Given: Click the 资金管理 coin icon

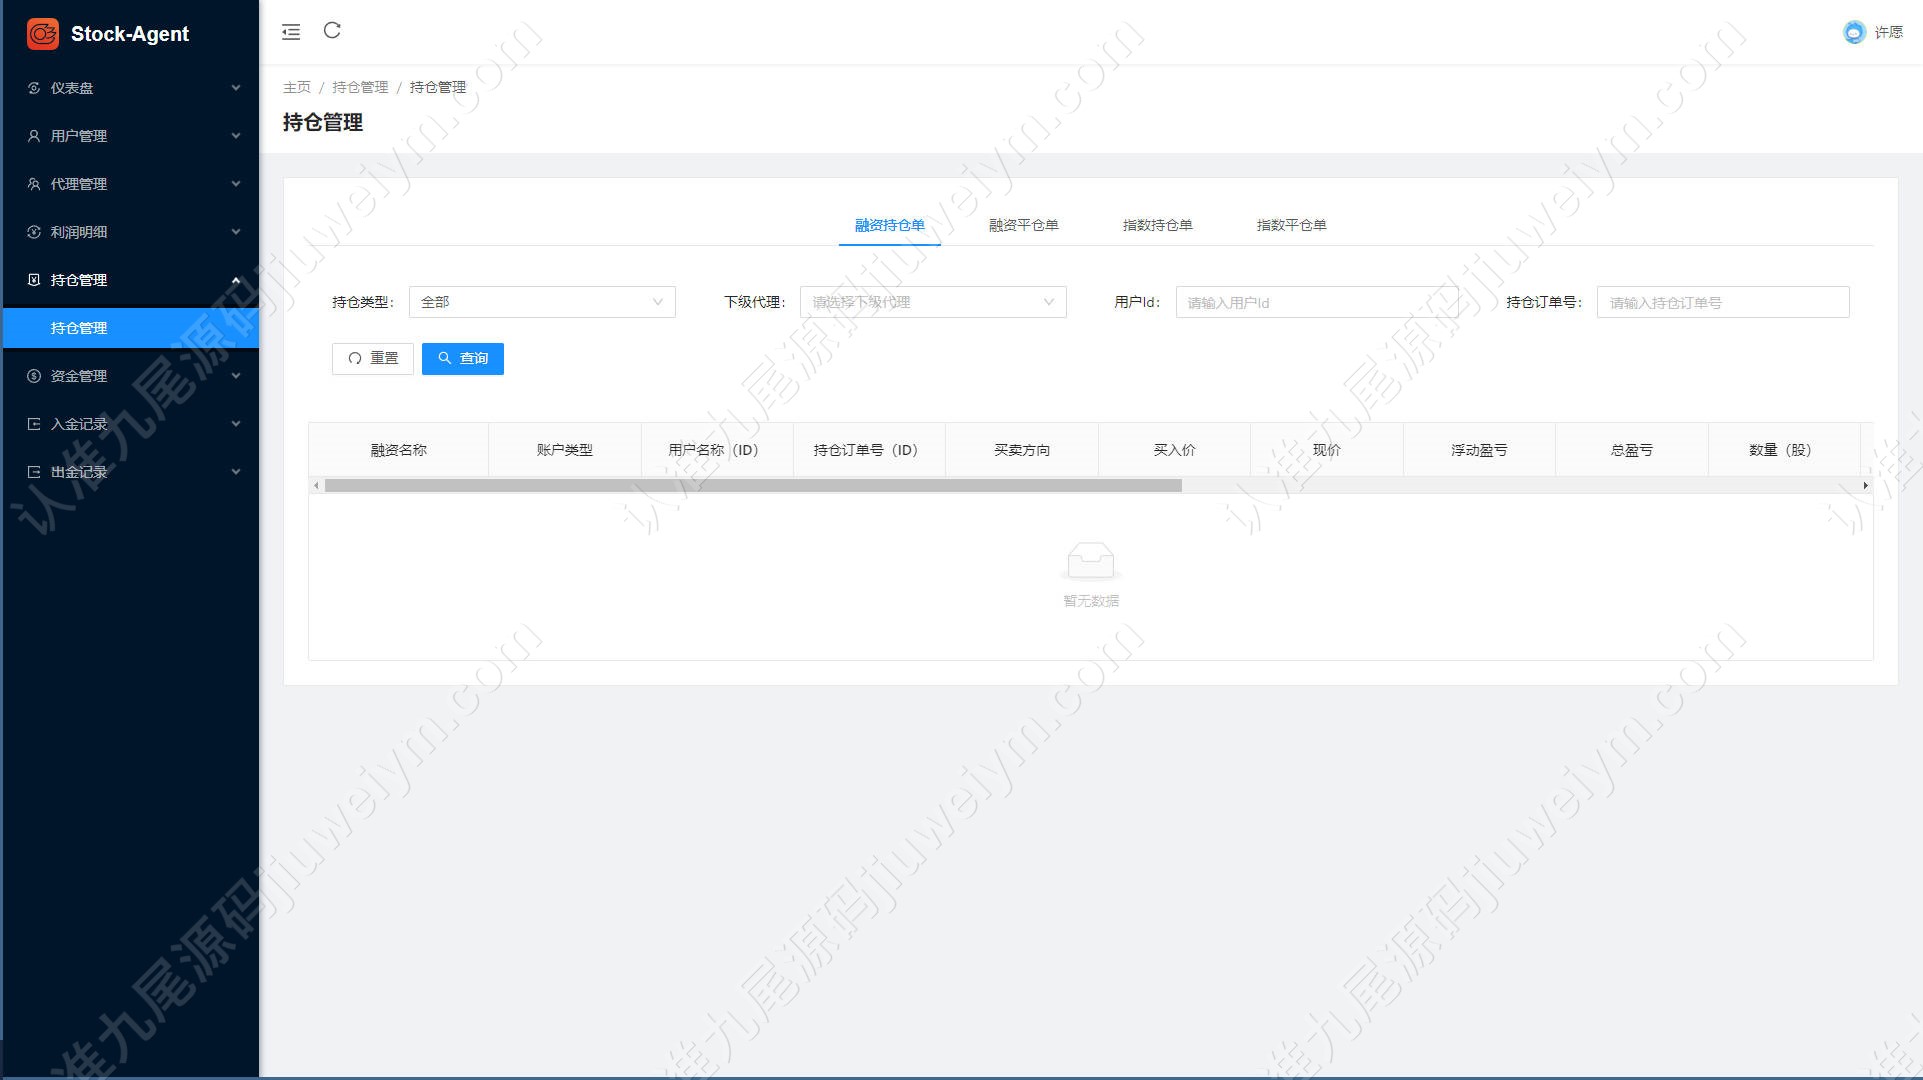Looking at the screenshot, I should click(34, 376).
